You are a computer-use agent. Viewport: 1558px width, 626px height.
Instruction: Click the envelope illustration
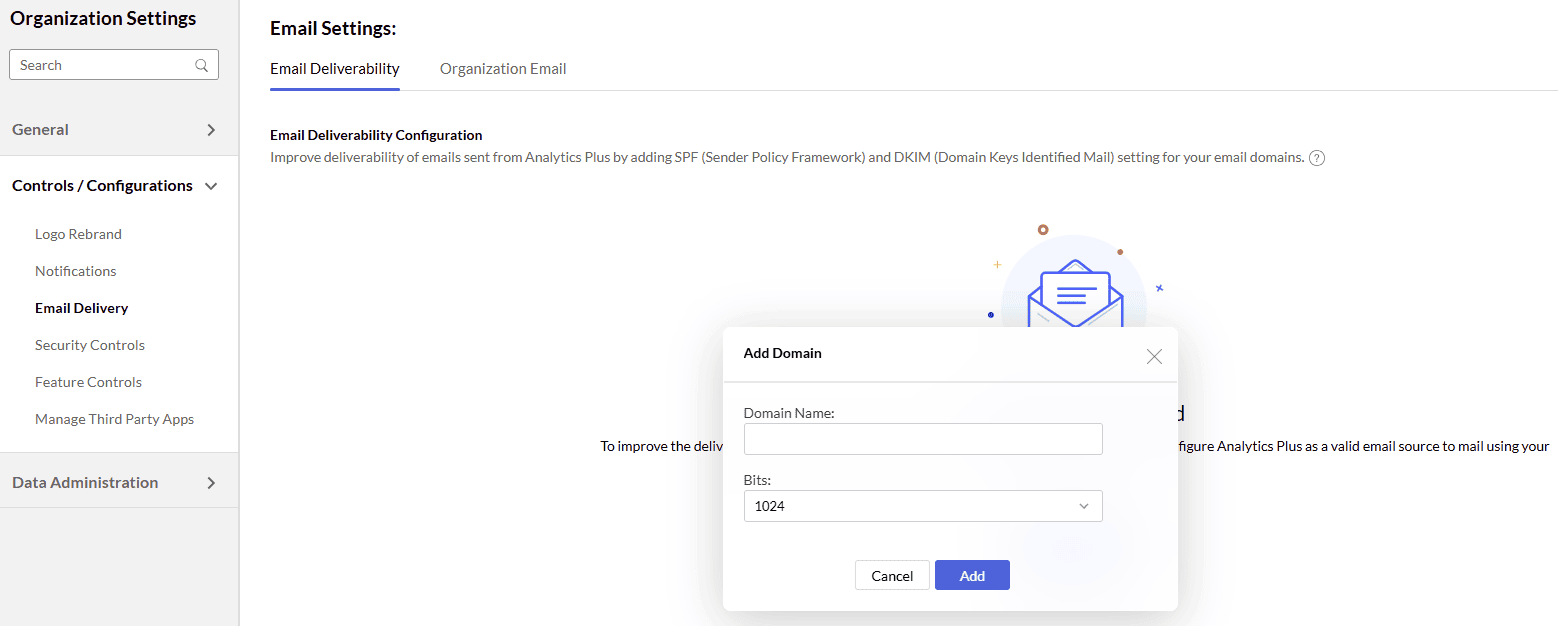pos(1075,290)
